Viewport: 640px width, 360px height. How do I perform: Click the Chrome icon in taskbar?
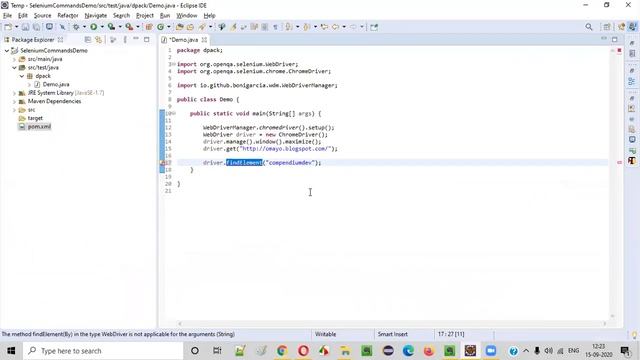[x=282, y=351]
